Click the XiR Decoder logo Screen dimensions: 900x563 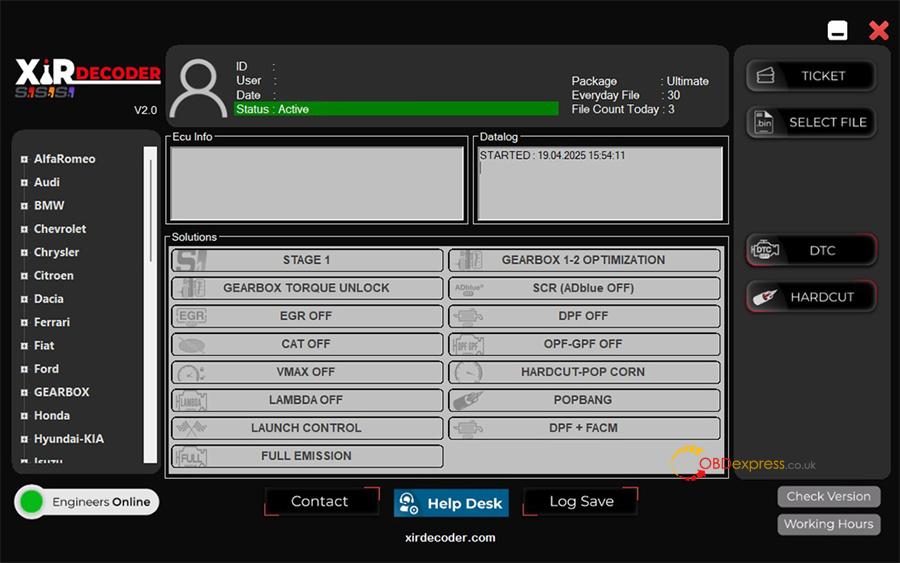[88, 79]
